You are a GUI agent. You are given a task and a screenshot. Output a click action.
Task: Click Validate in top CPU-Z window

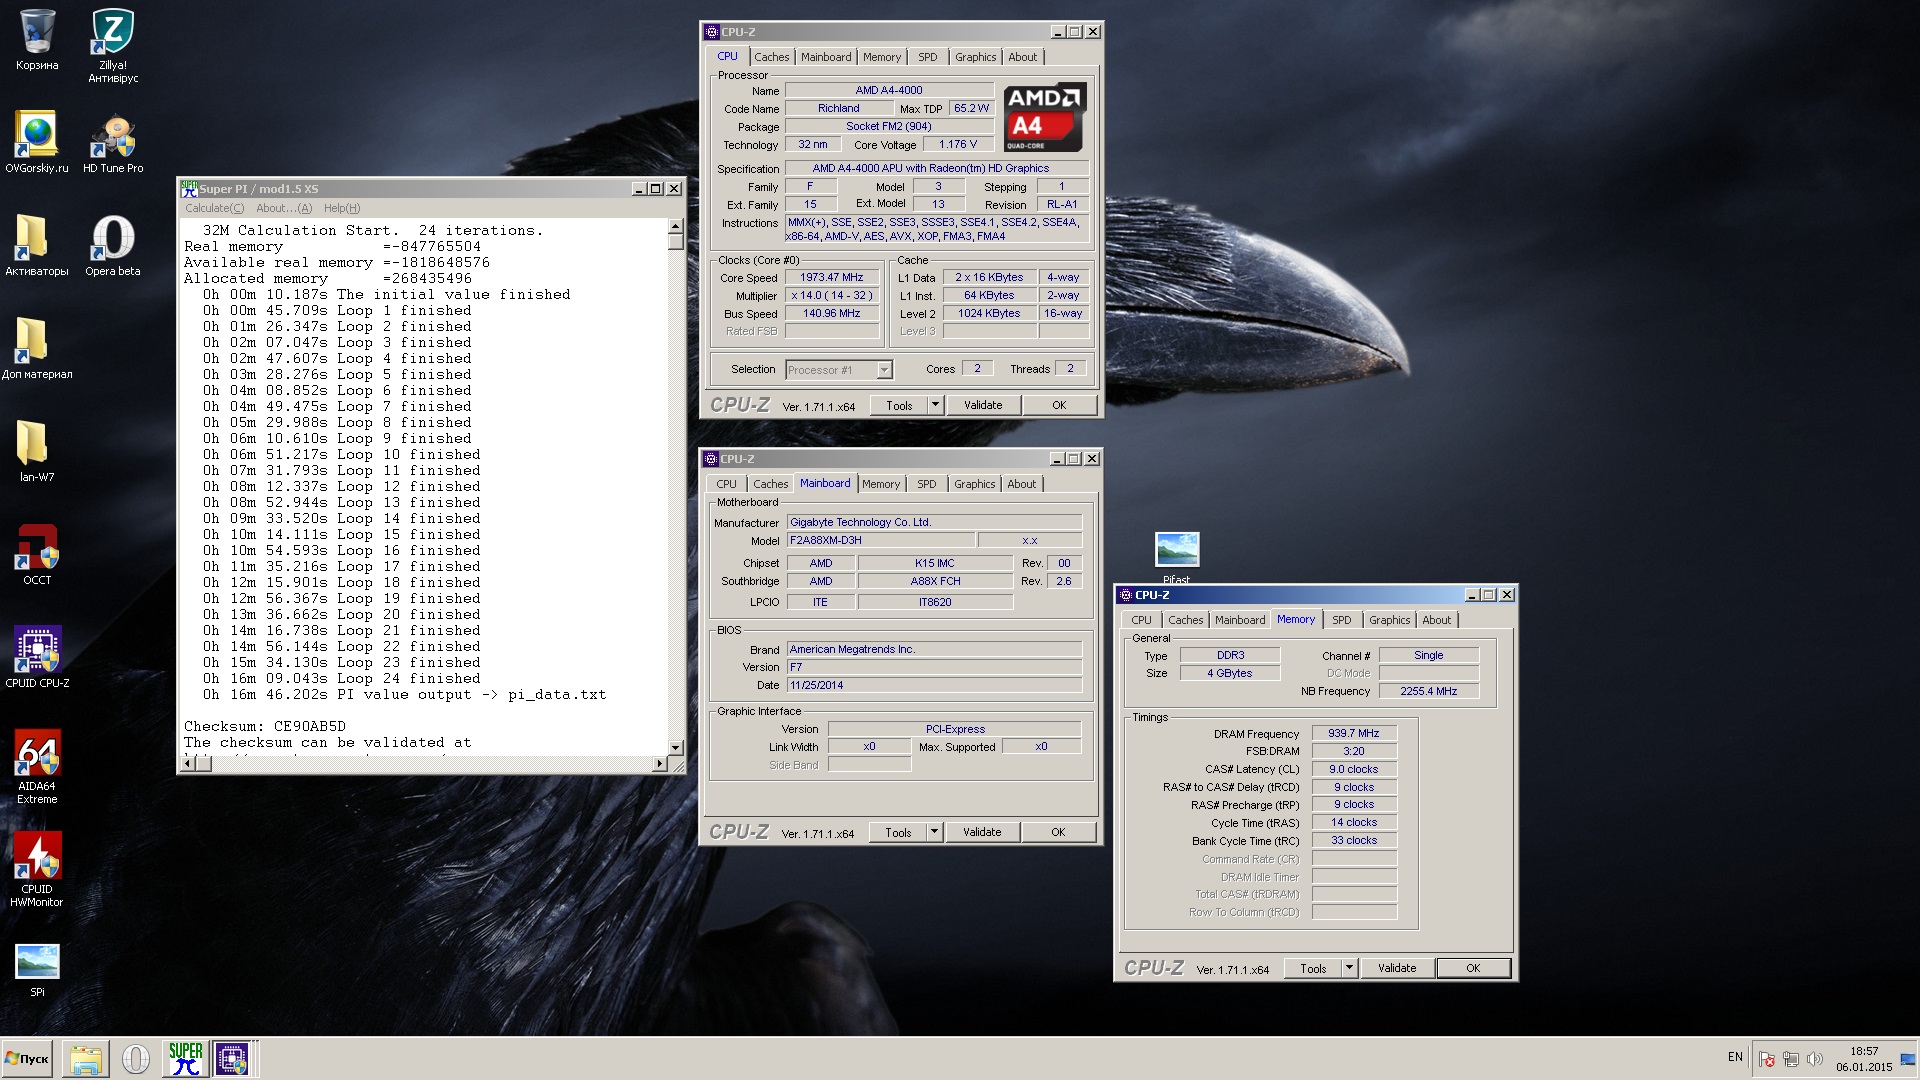pos(983,405)
